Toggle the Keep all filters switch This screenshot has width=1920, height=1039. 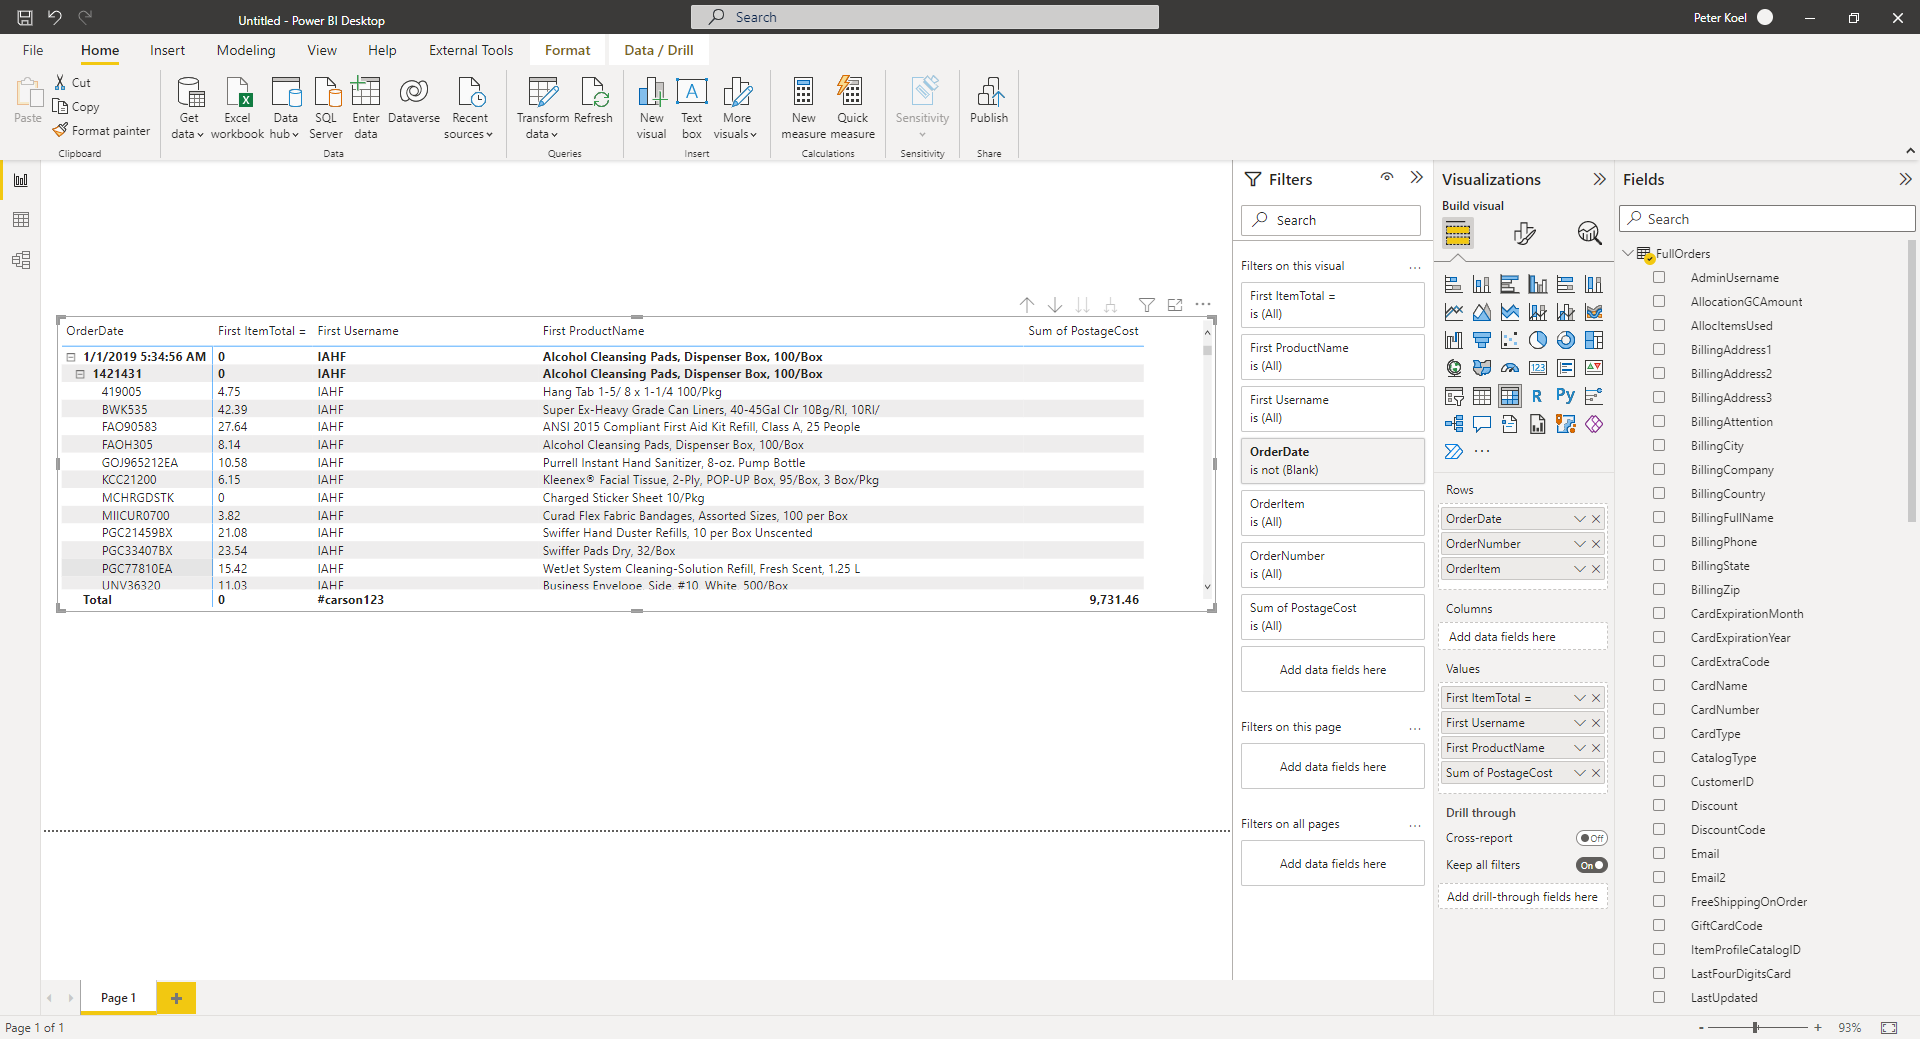coord(1591,865)
